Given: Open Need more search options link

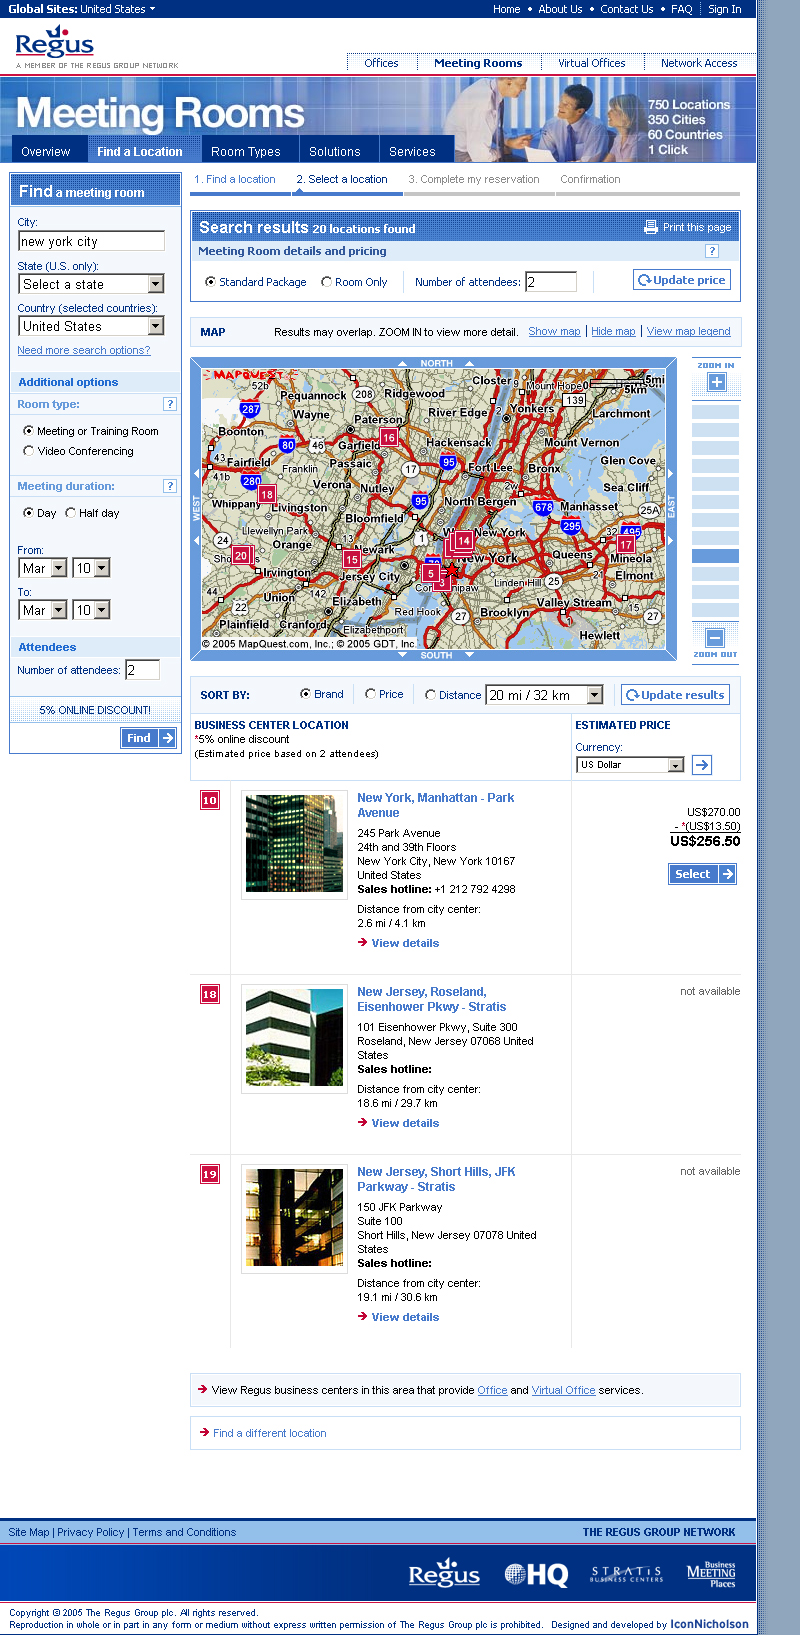Looking at the screenshot, I should pyautogui.click(x=84, y=351).
